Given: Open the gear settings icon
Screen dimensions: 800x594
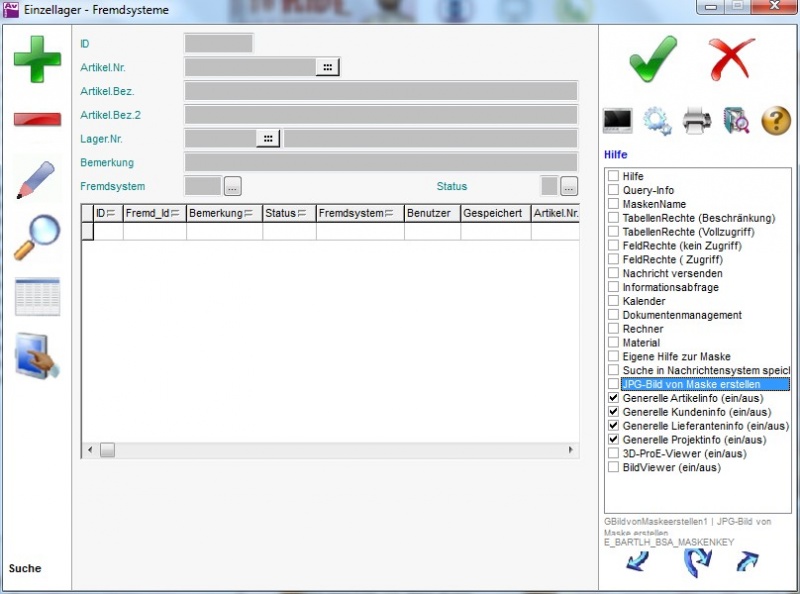Looking at the screenshot, I should [657, 121].
